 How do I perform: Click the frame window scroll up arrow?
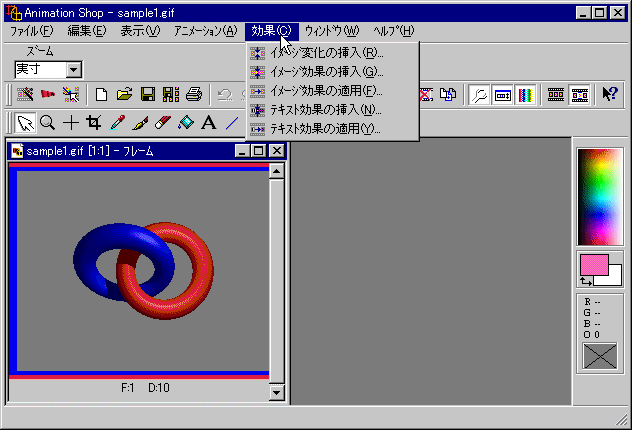coord(276,171)
